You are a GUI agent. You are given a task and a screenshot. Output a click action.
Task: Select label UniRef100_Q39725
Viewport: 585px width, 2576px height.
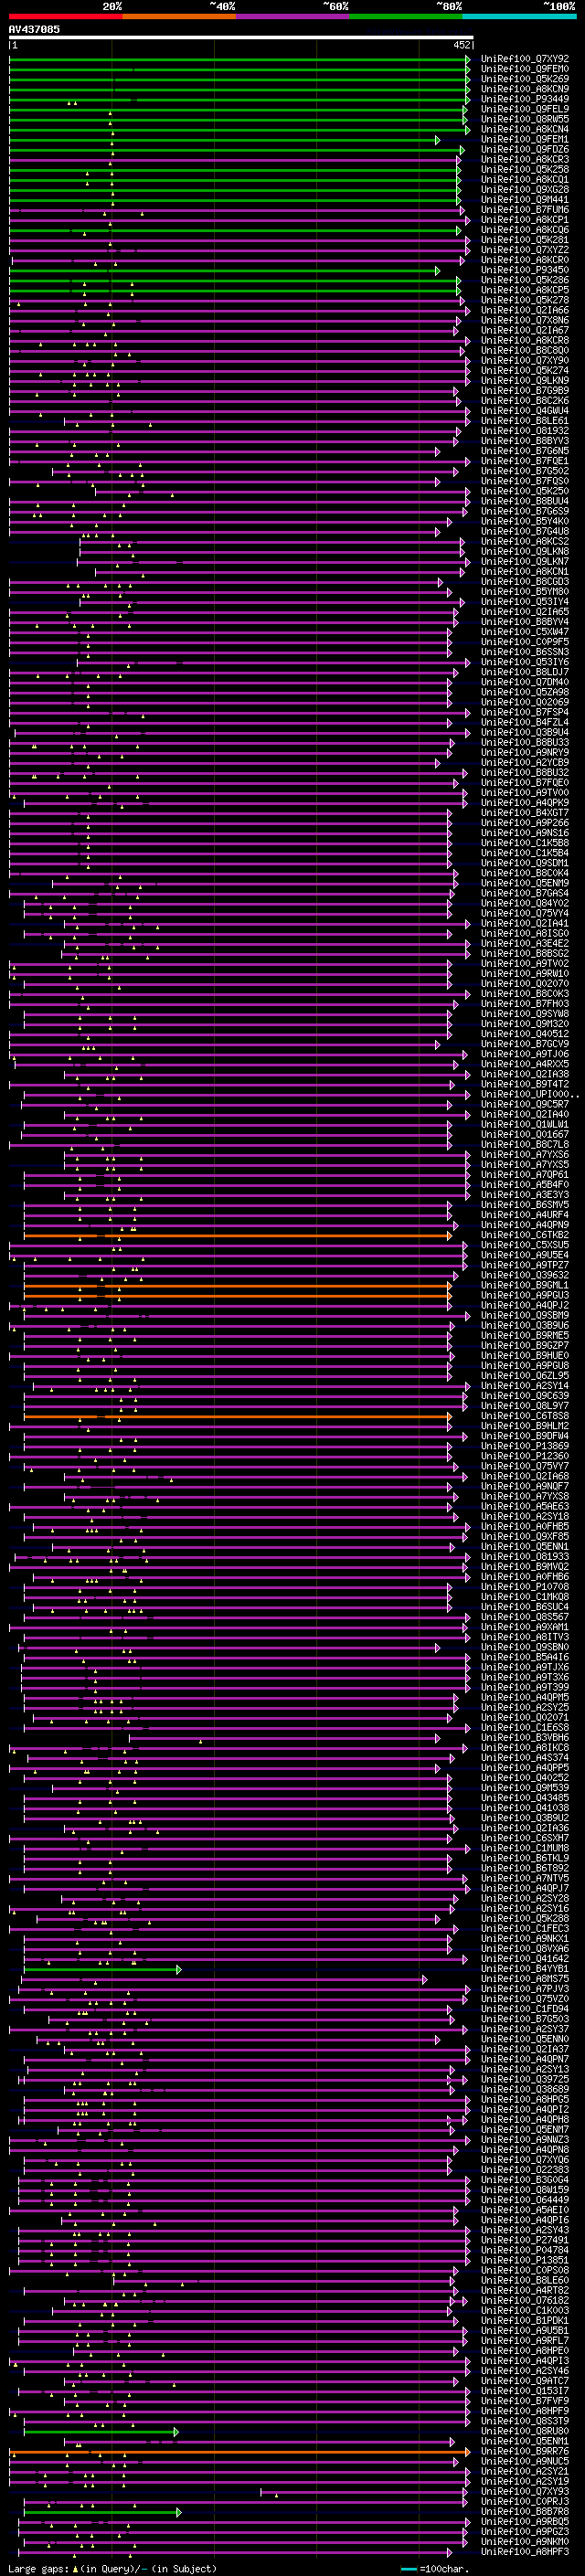525,2079
